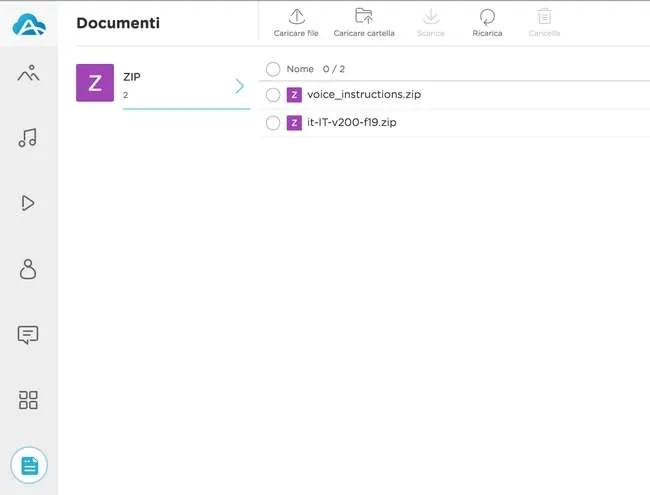Image resolution: width=650 pixels, height=495 pixels.
Task: Select the Documents section icon in sidebar
Action: [x=29, y=465]
